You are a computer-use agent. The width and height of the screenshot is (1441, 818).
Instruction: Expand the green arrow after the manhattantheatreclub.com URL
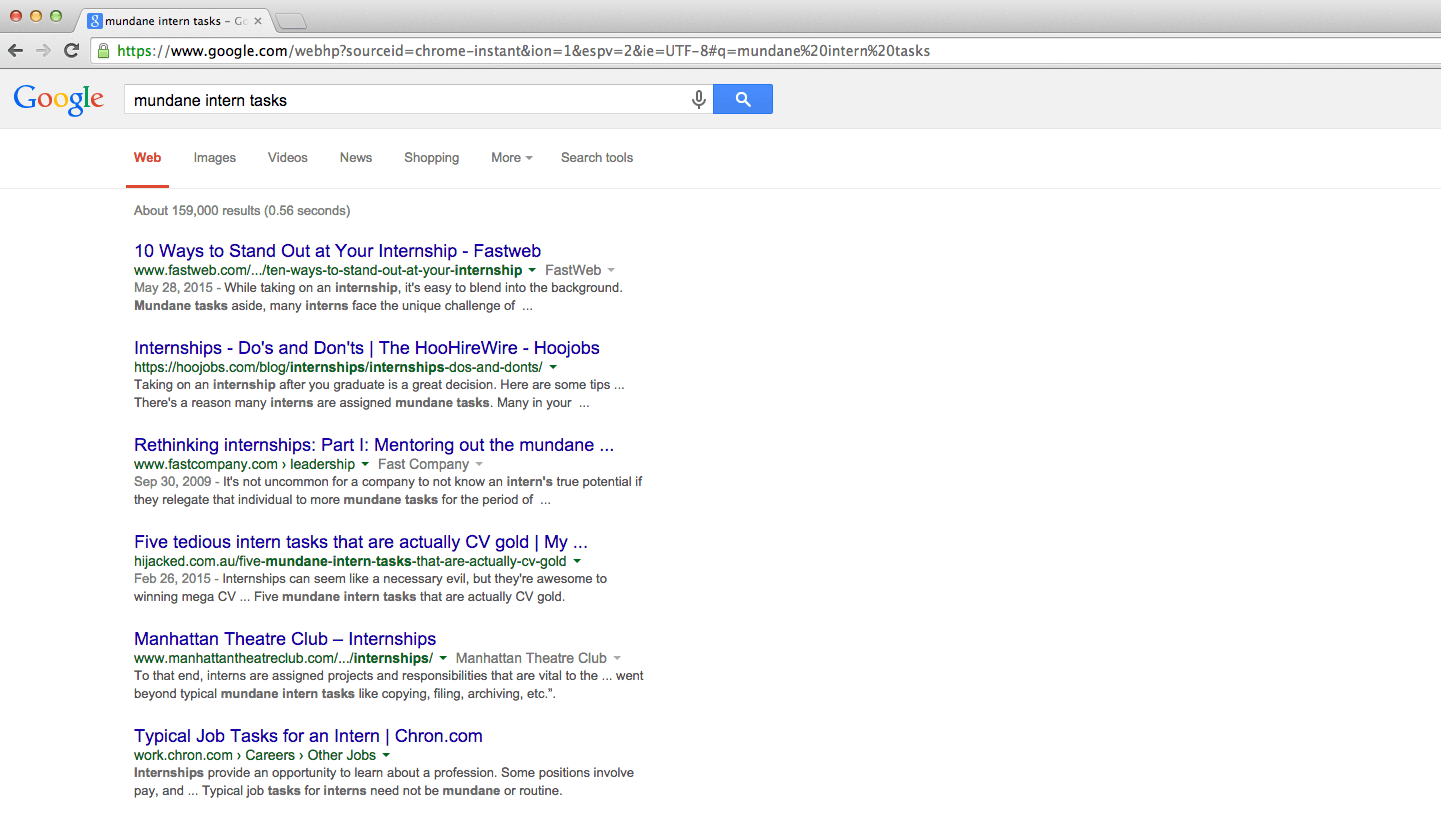(443, 658)
